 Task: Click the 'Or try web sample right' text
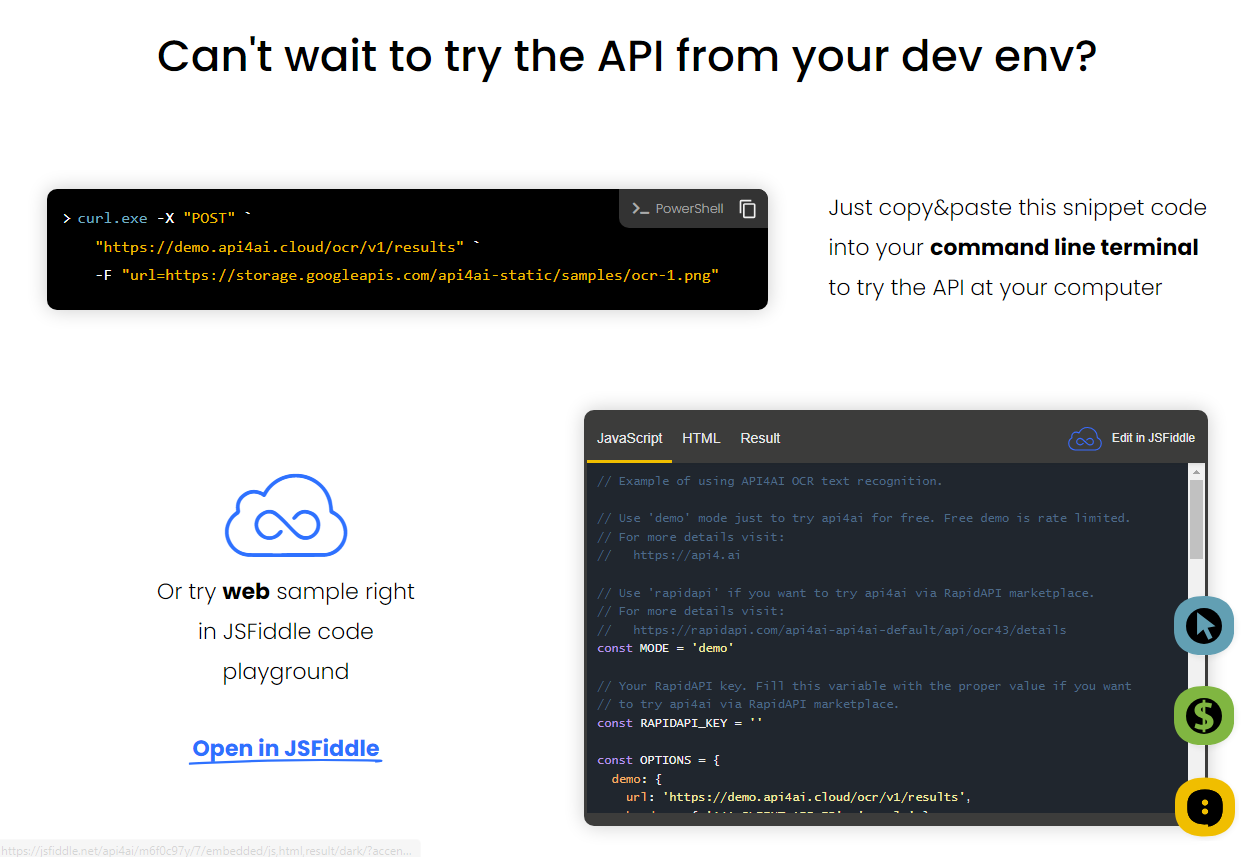(286, 591)
